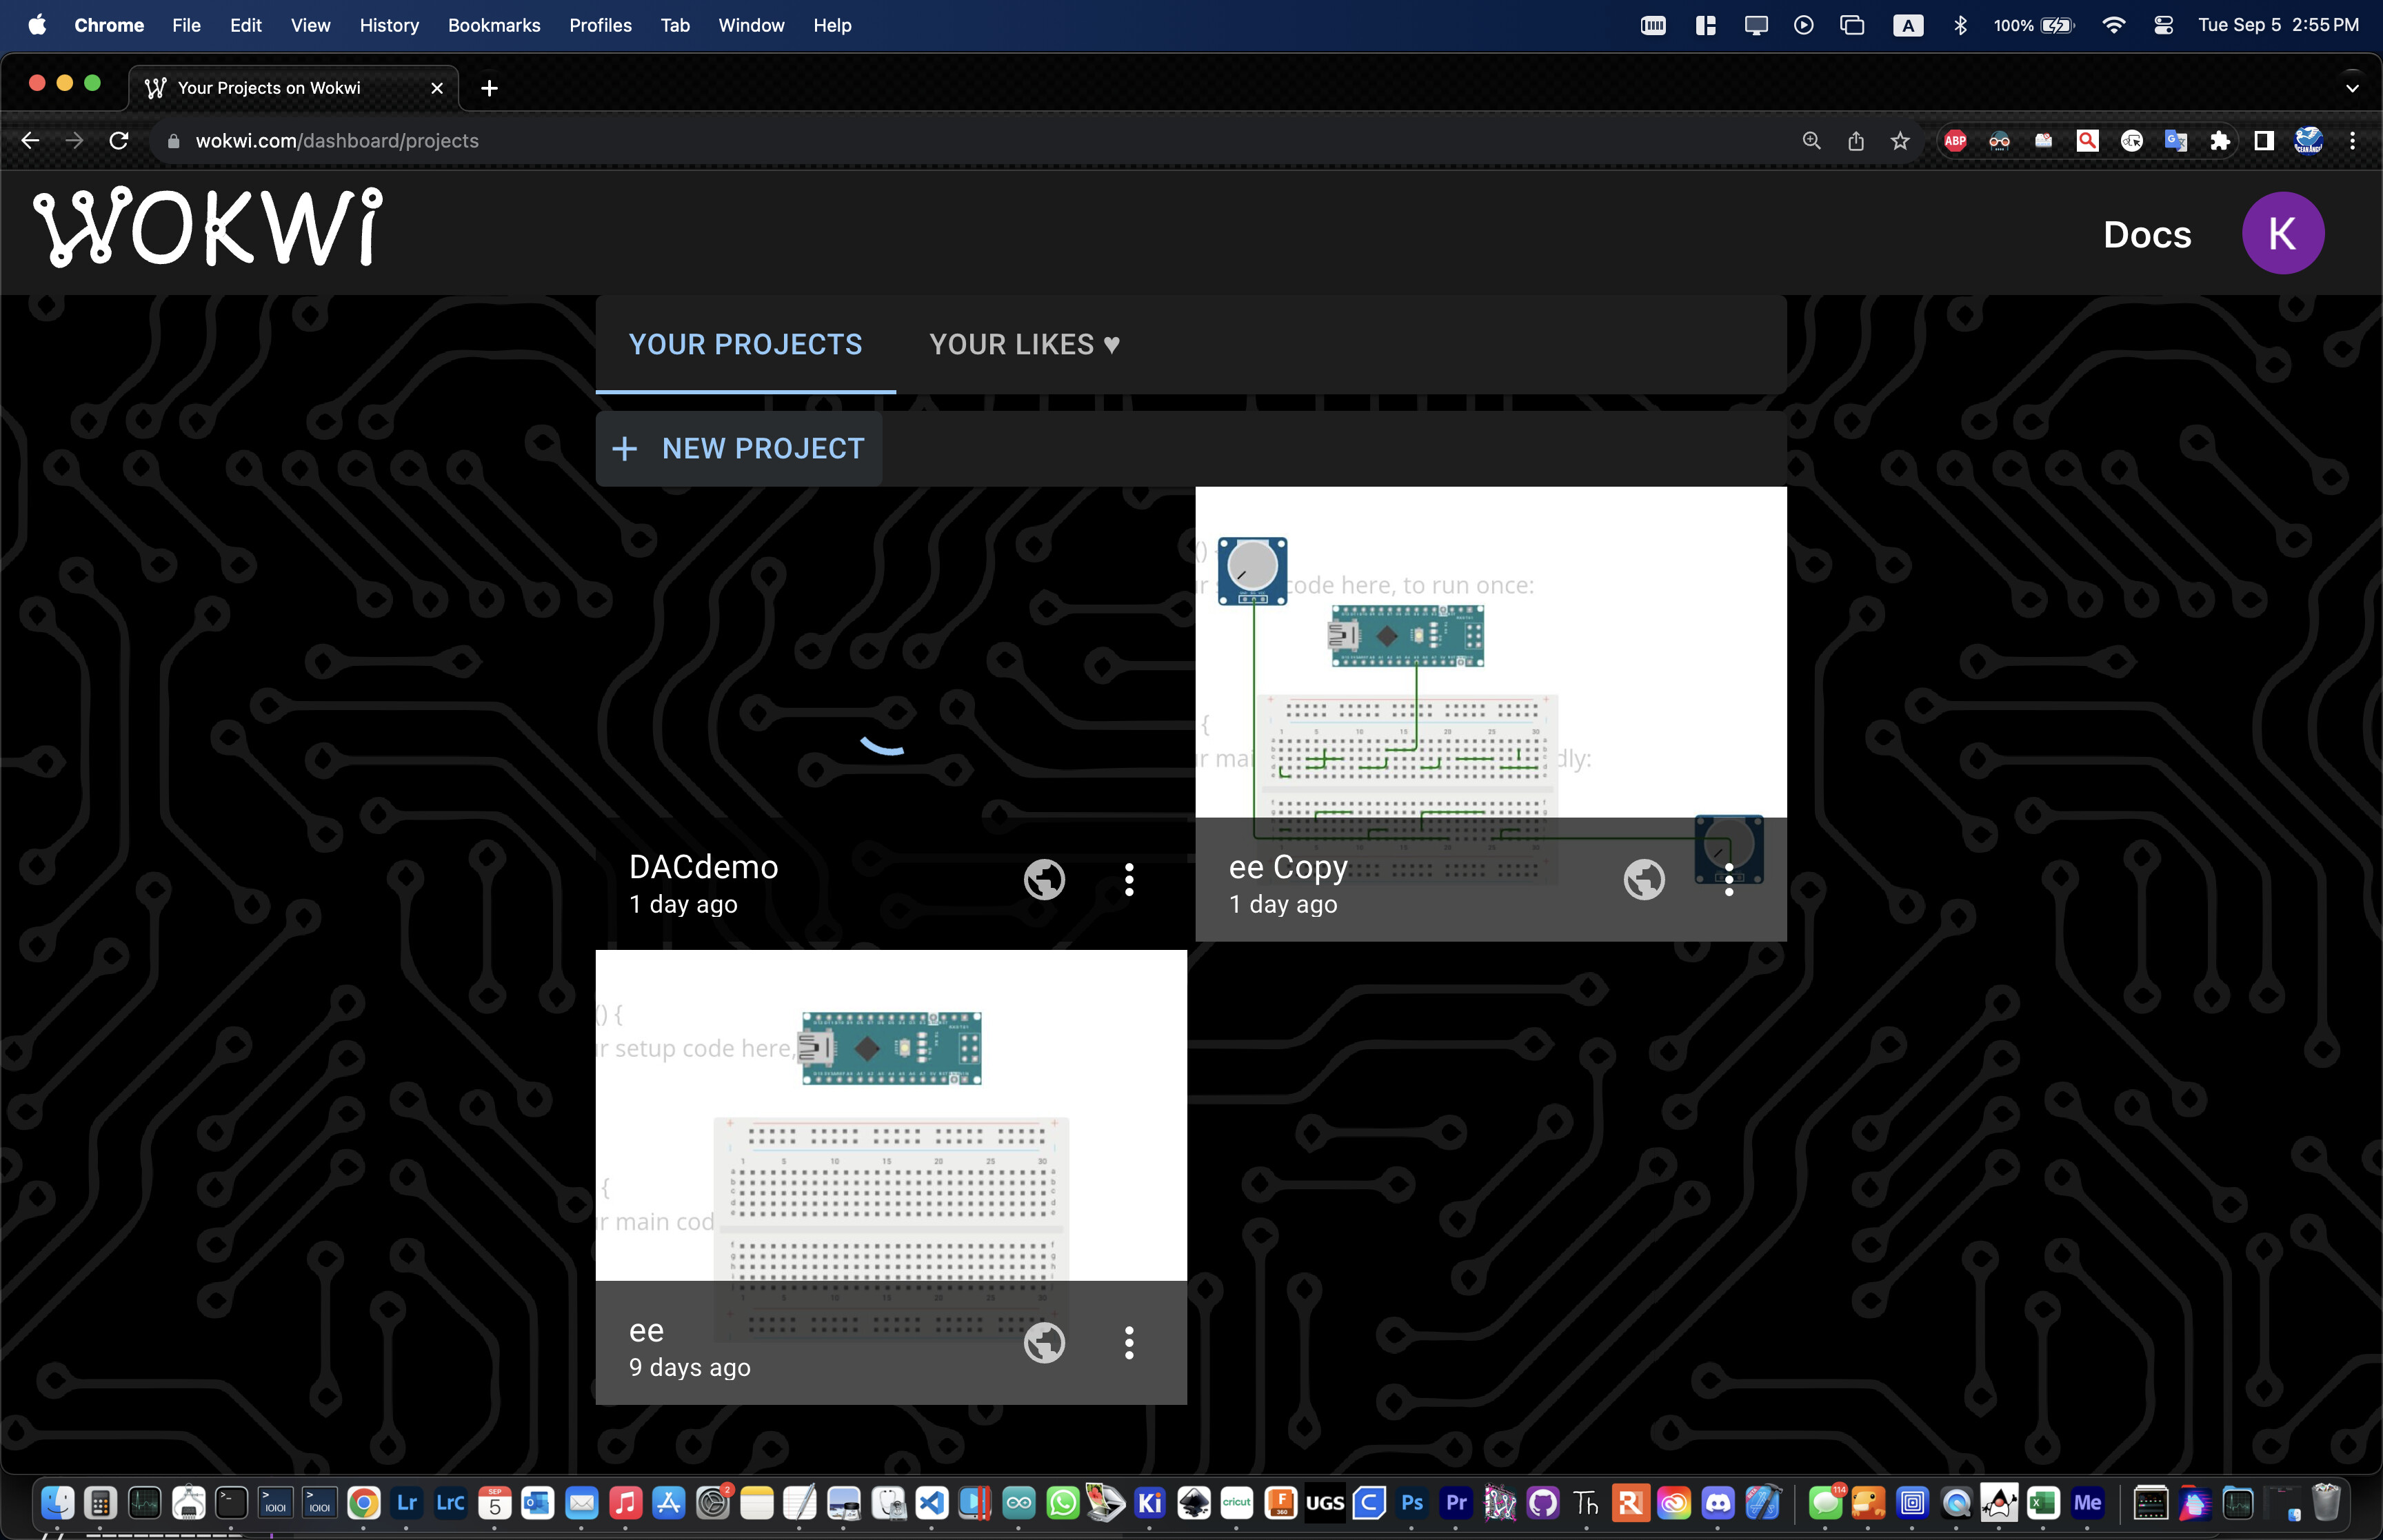Click the wokwi.com address bar

click(970, 141)
